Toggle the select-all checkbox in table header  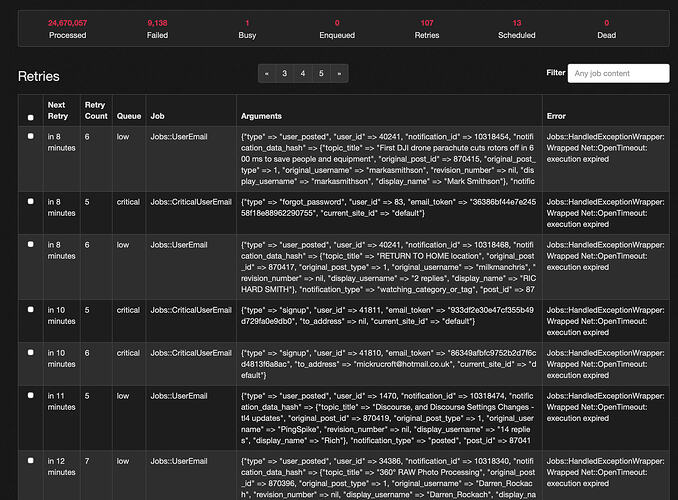tap(30, 117)
